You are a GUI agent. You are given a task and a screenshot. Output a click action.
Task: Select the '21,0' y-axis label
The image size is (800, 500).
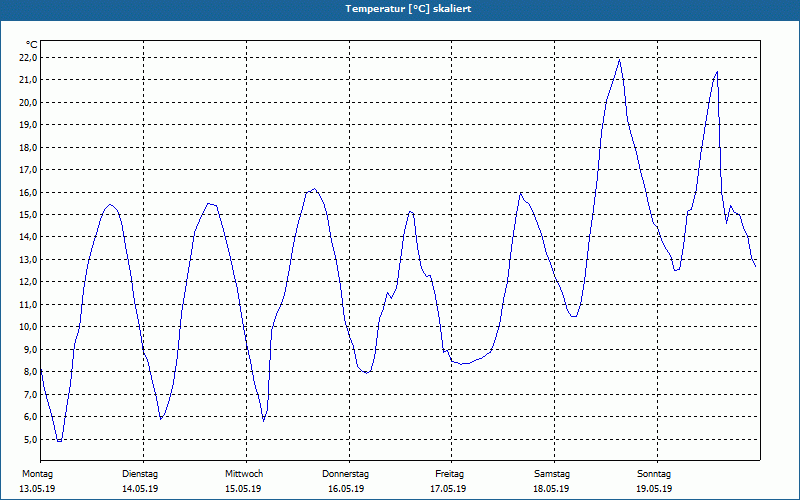coord(28,80)
